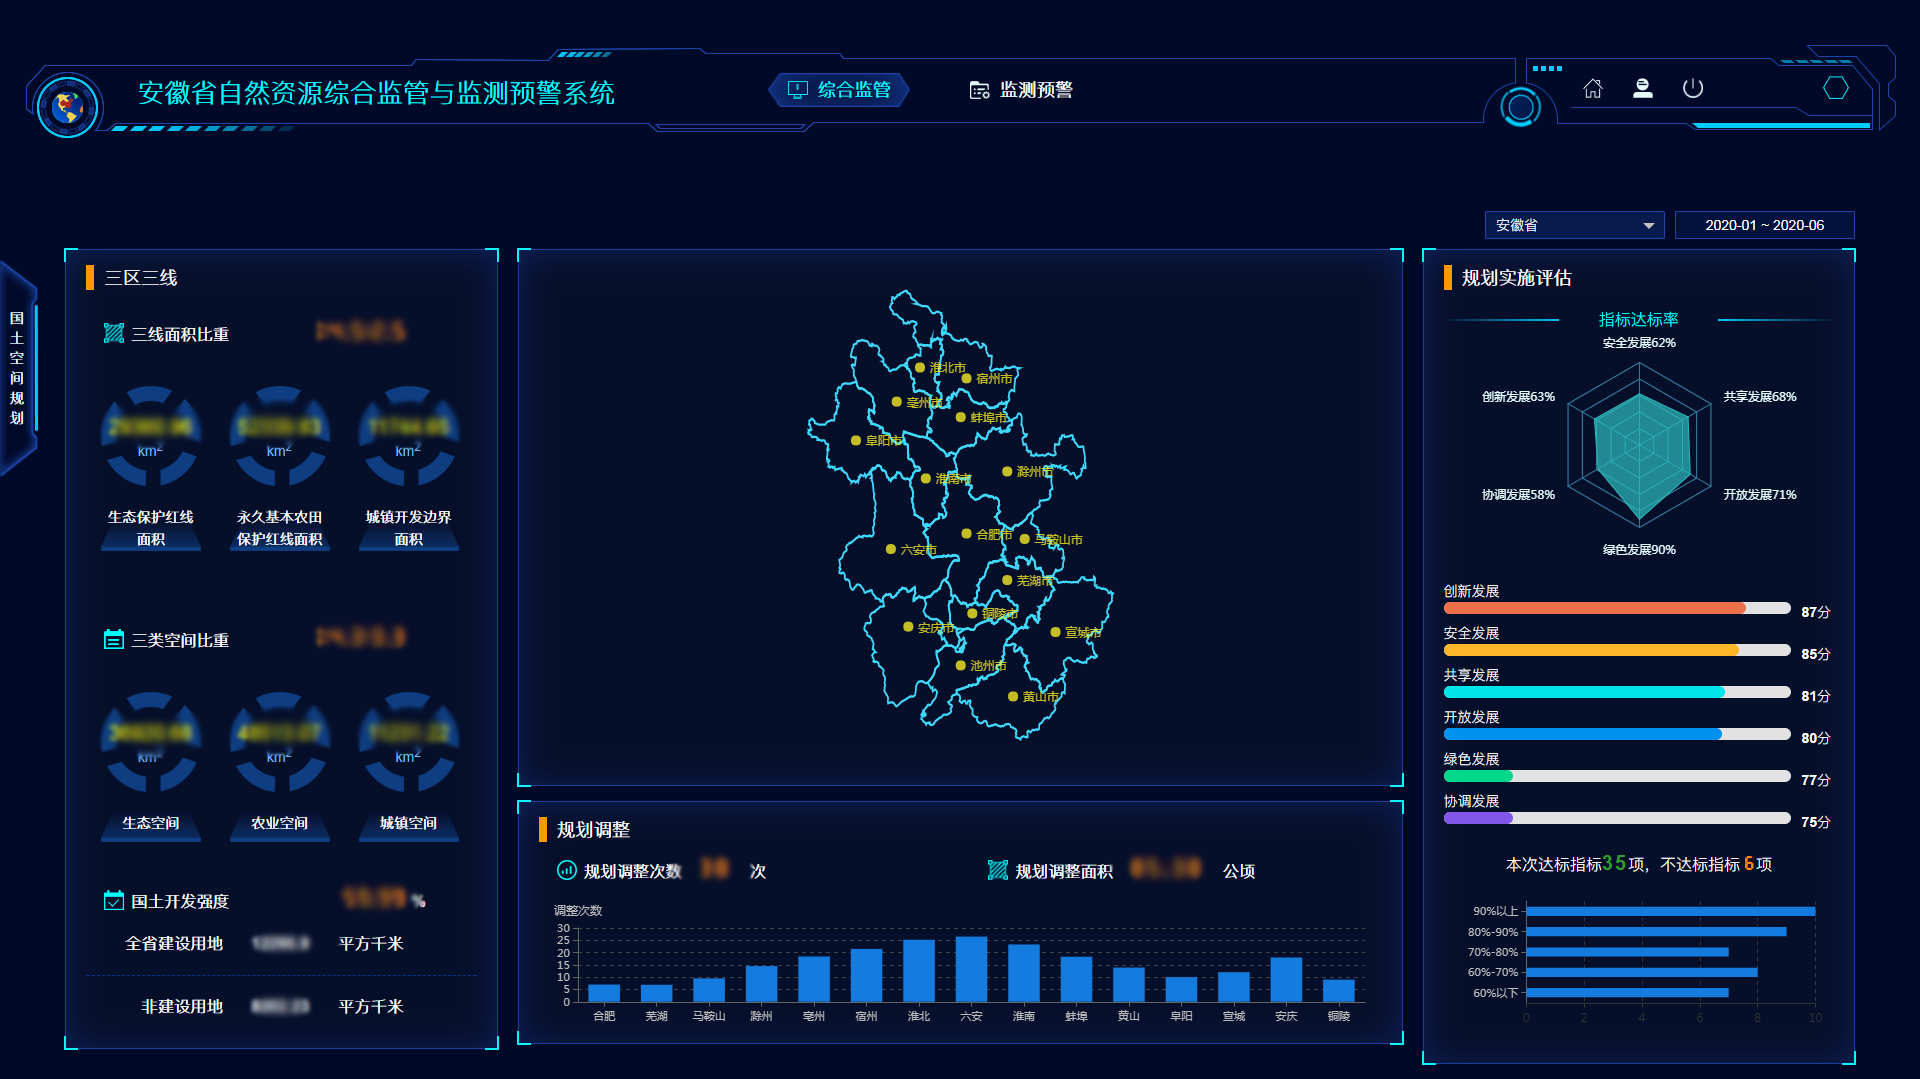The height and width of the screenshot is (1079, 1920).
Task: Select the 综合监管 tab
Action: tap(840, 89)
